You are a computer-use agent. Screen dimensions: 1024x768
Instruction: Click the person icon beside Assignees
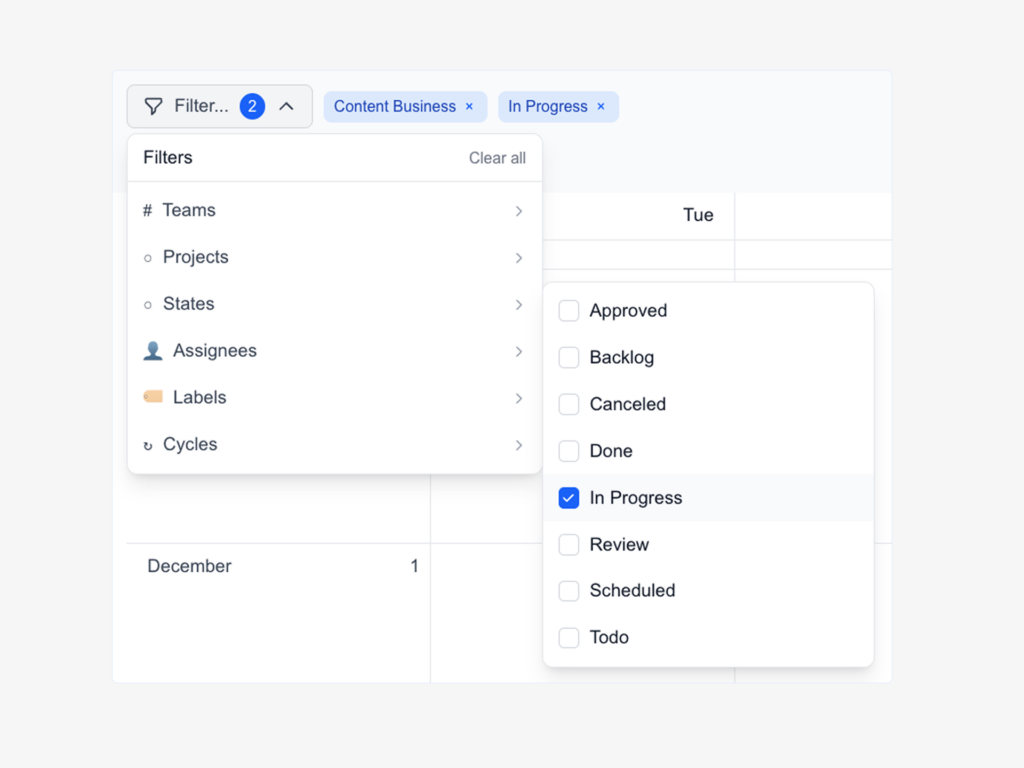pos(153,351)
